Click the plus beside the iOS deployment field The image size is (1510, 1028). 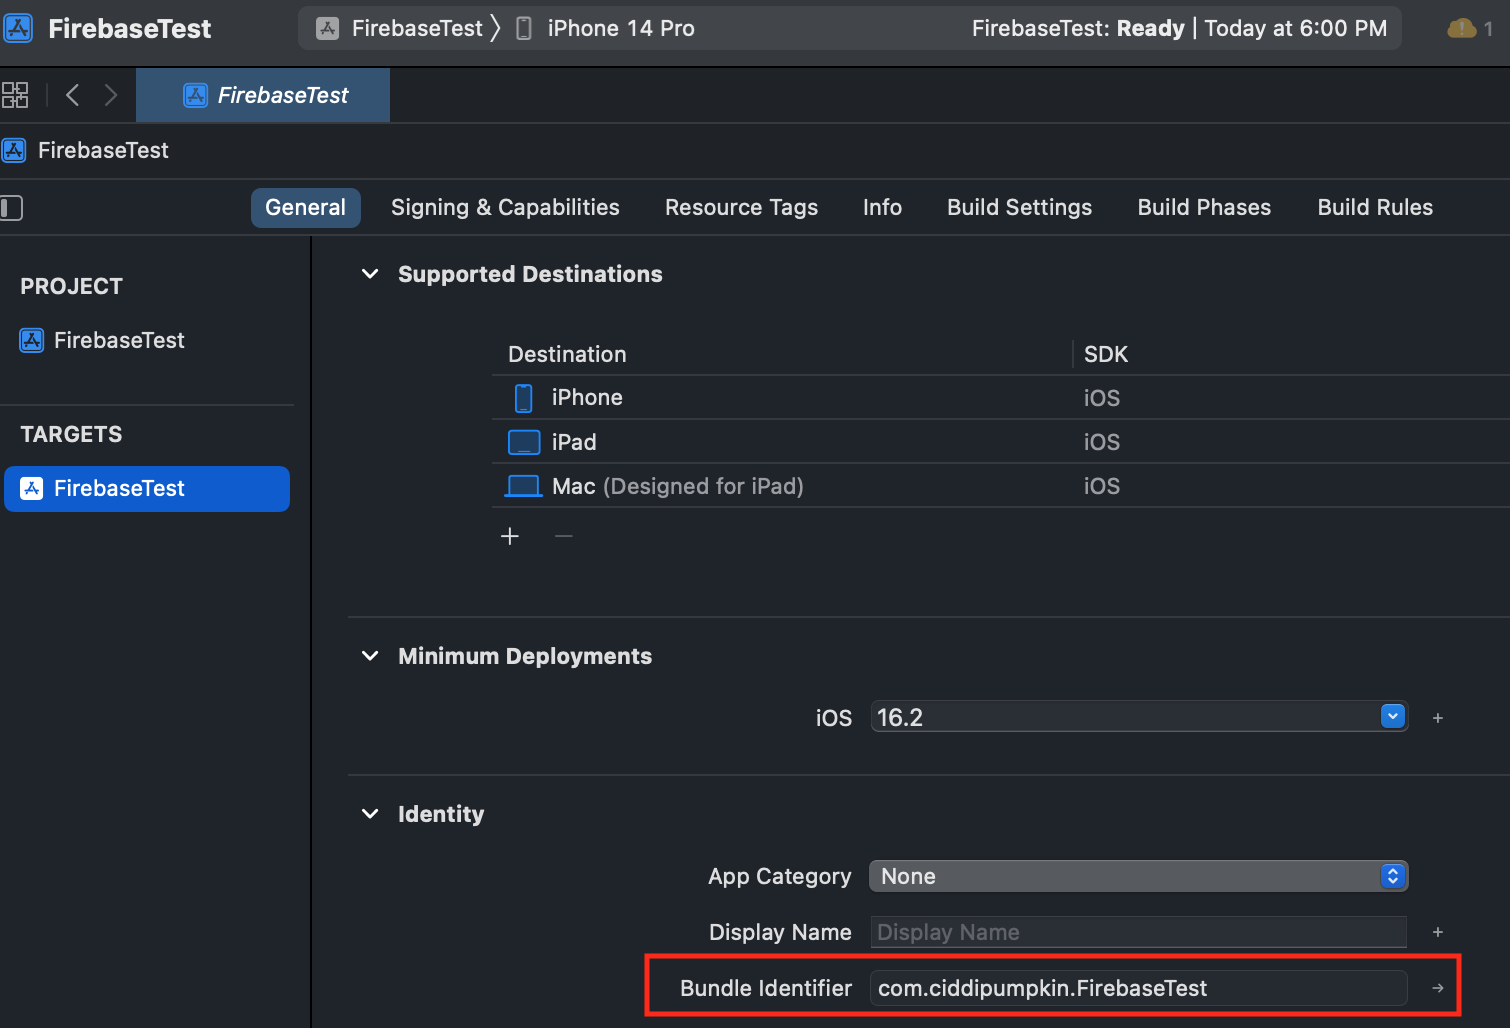pos(1438,718)
